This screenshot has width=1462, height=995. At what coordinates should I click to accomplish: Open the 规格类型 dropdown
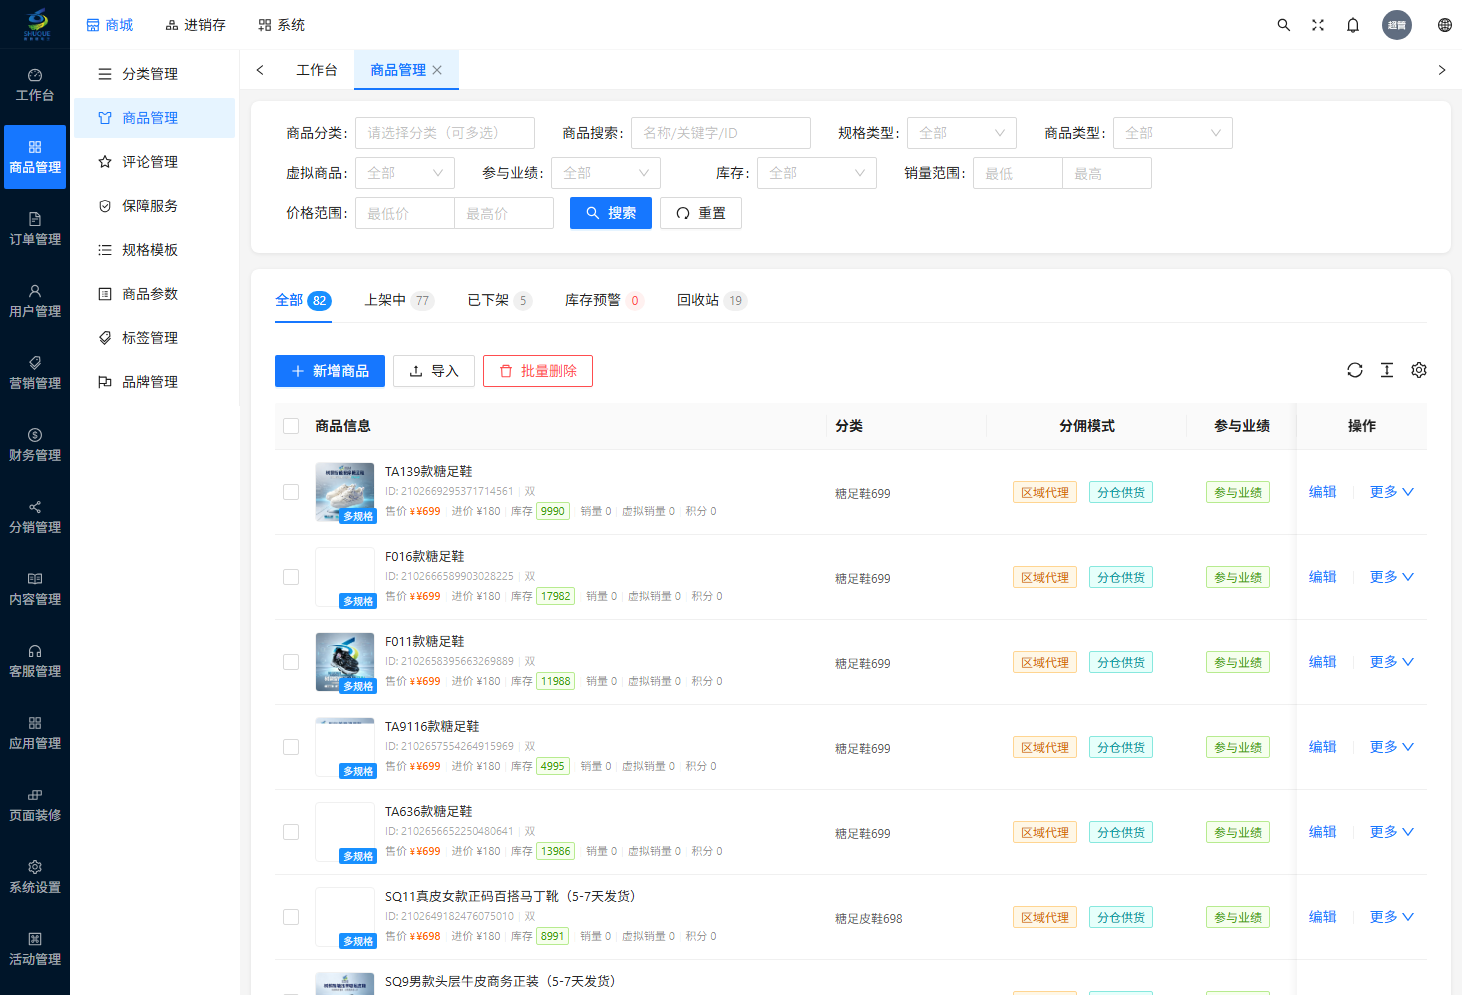pos(962,133)
